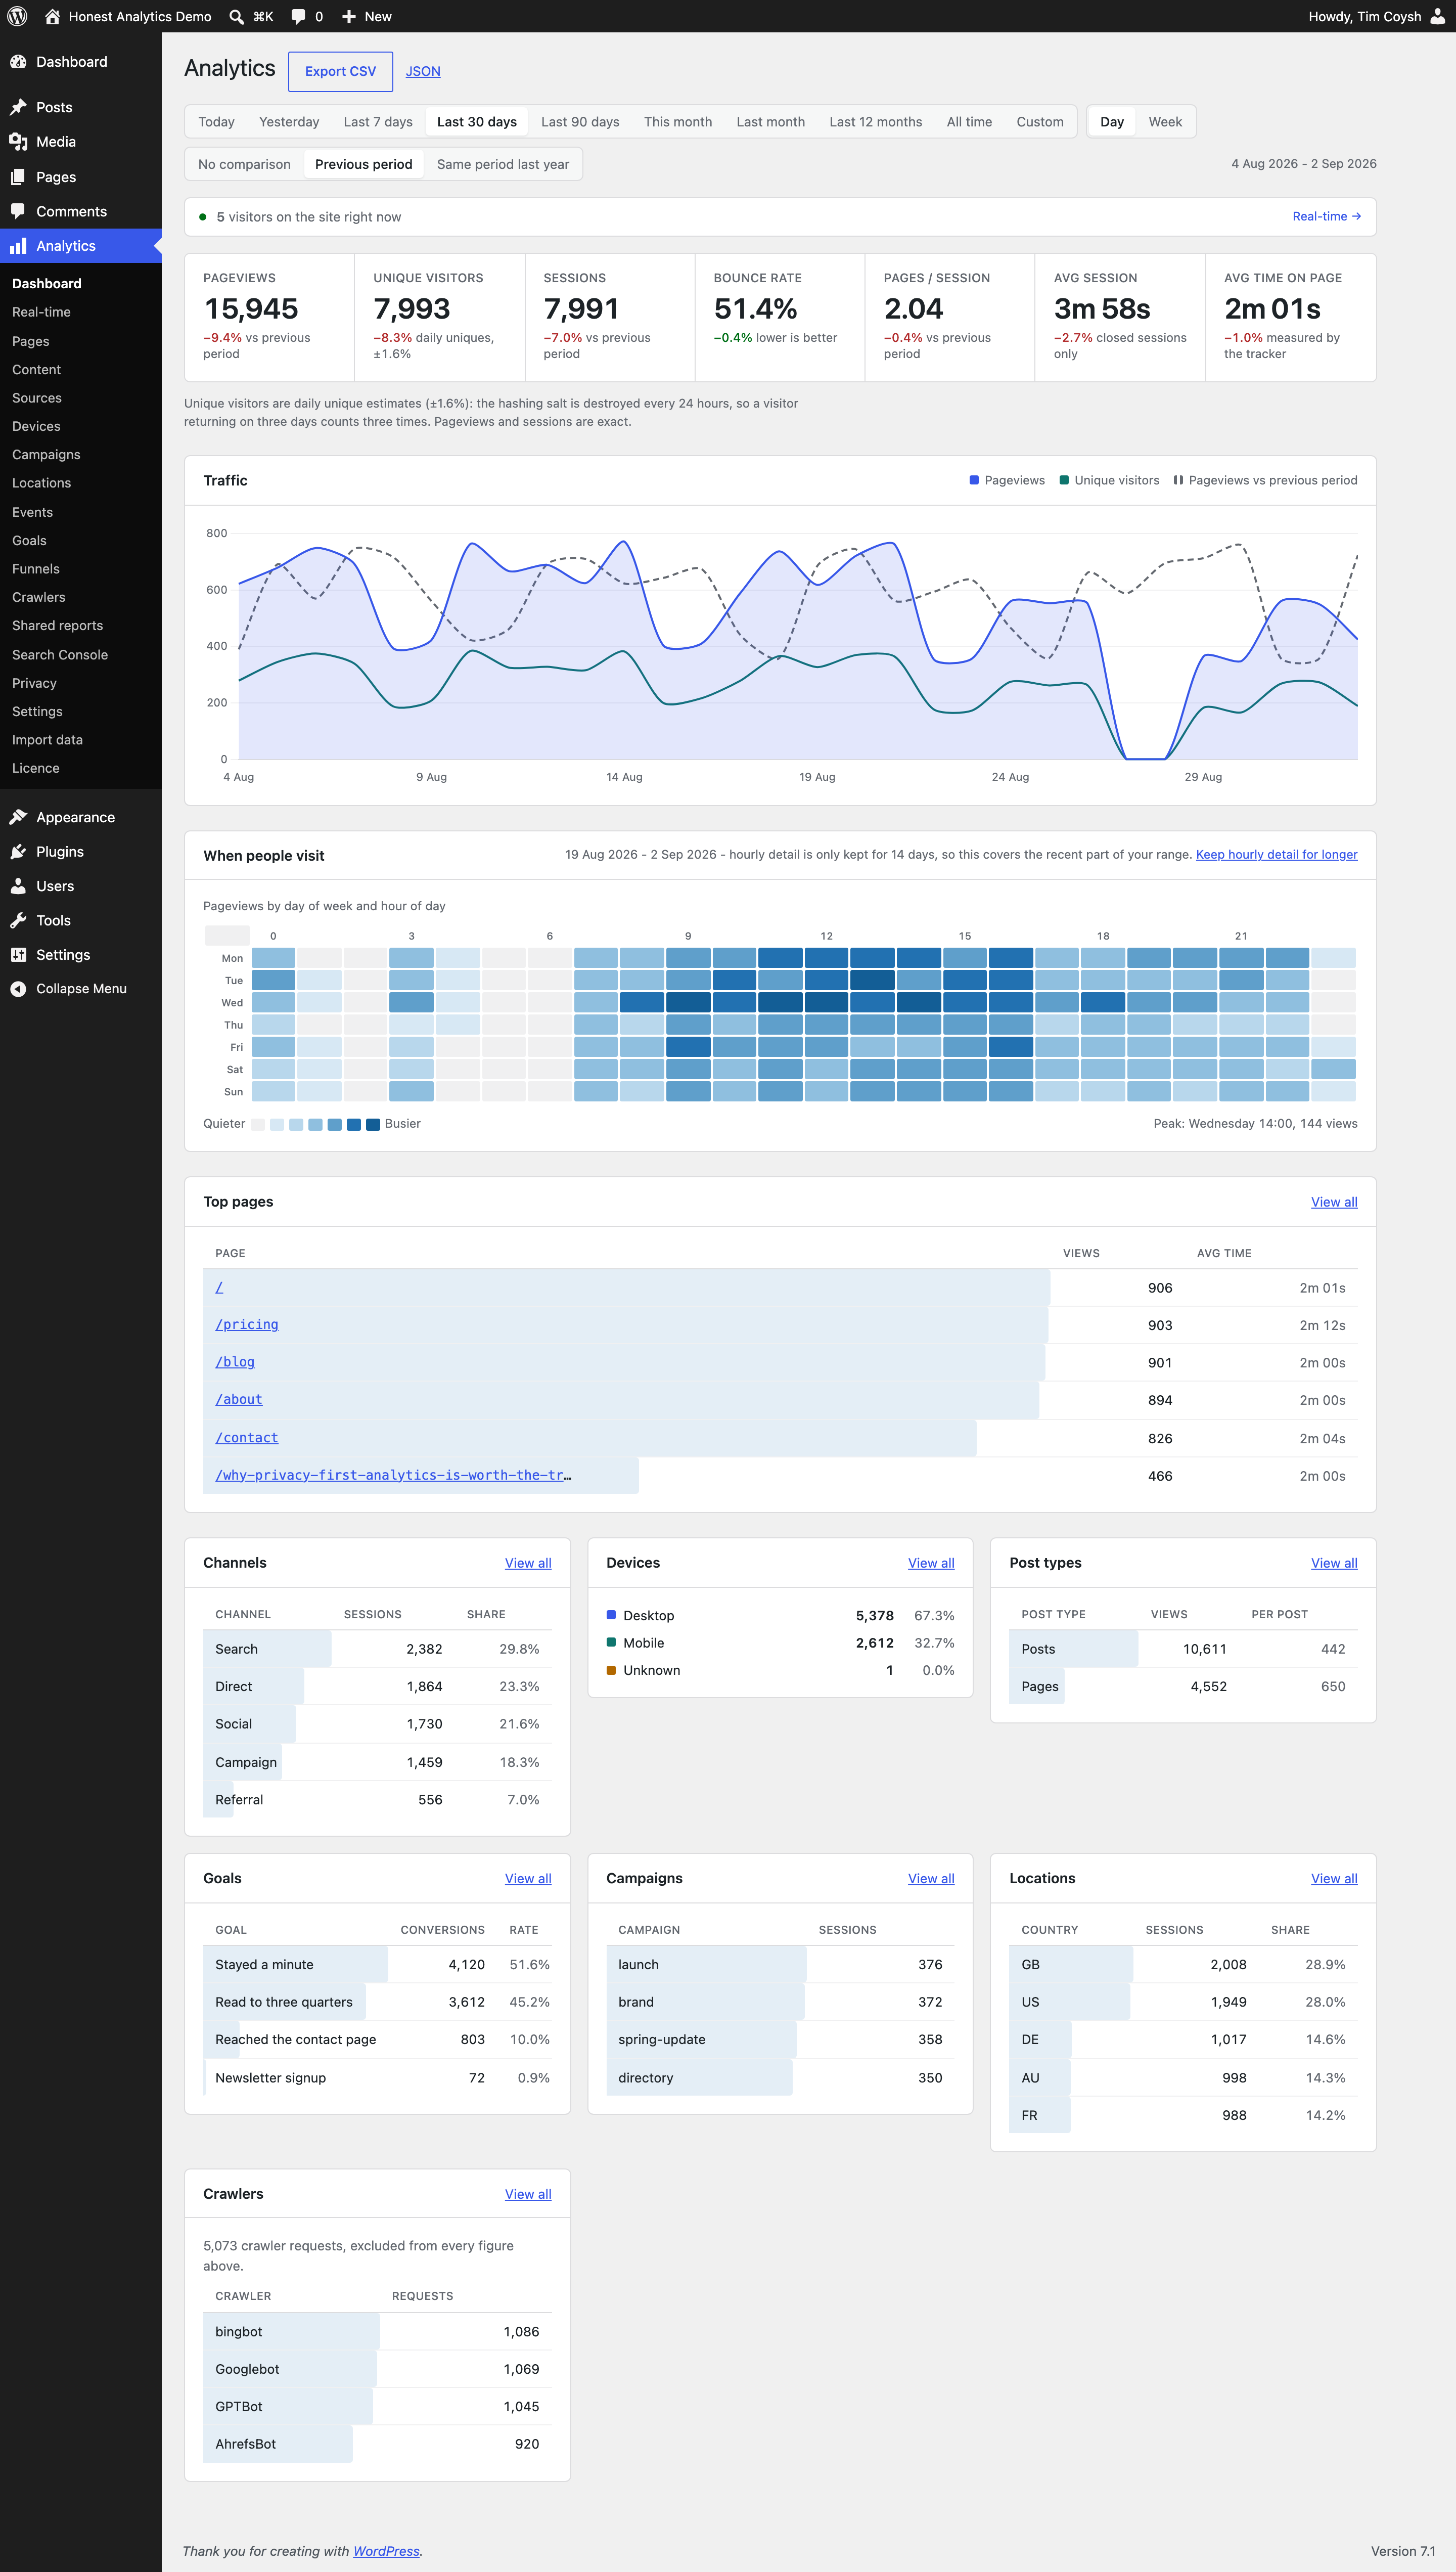This screenshot has height=2572, width=1456.
Task: Click the JSON export link
Action: click(423, 72)
